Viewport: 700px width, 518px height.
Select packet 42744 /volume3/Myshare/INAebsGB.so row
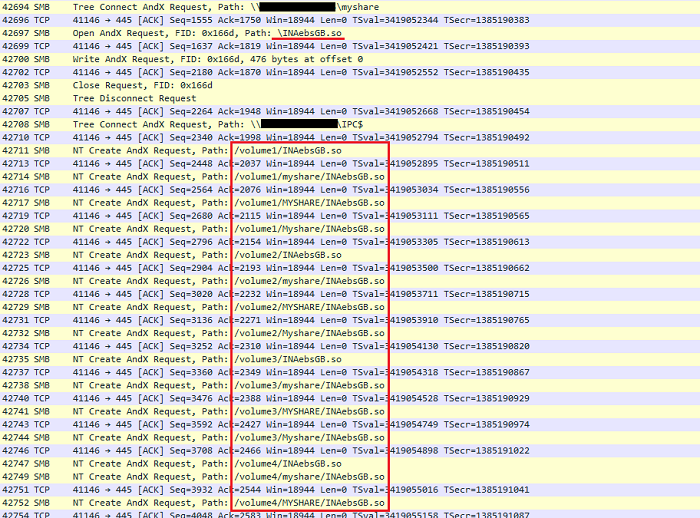(350, 438)
